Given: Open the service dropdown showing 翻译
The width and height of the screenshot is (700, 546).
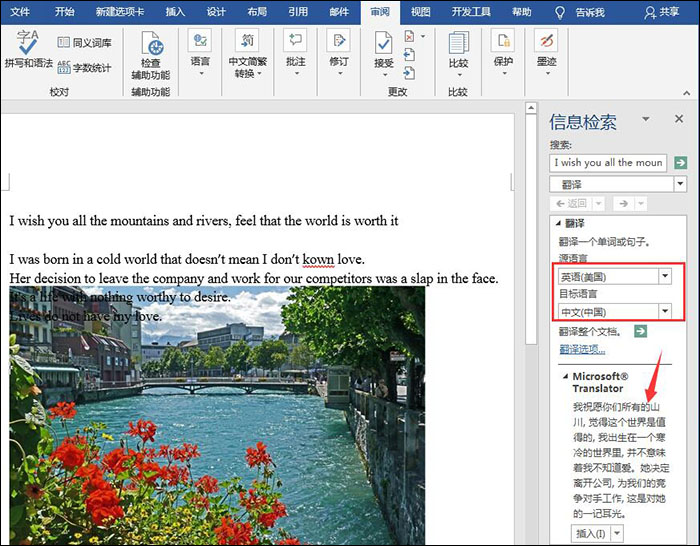Looking at the screenshot, I should coord(680,184).
